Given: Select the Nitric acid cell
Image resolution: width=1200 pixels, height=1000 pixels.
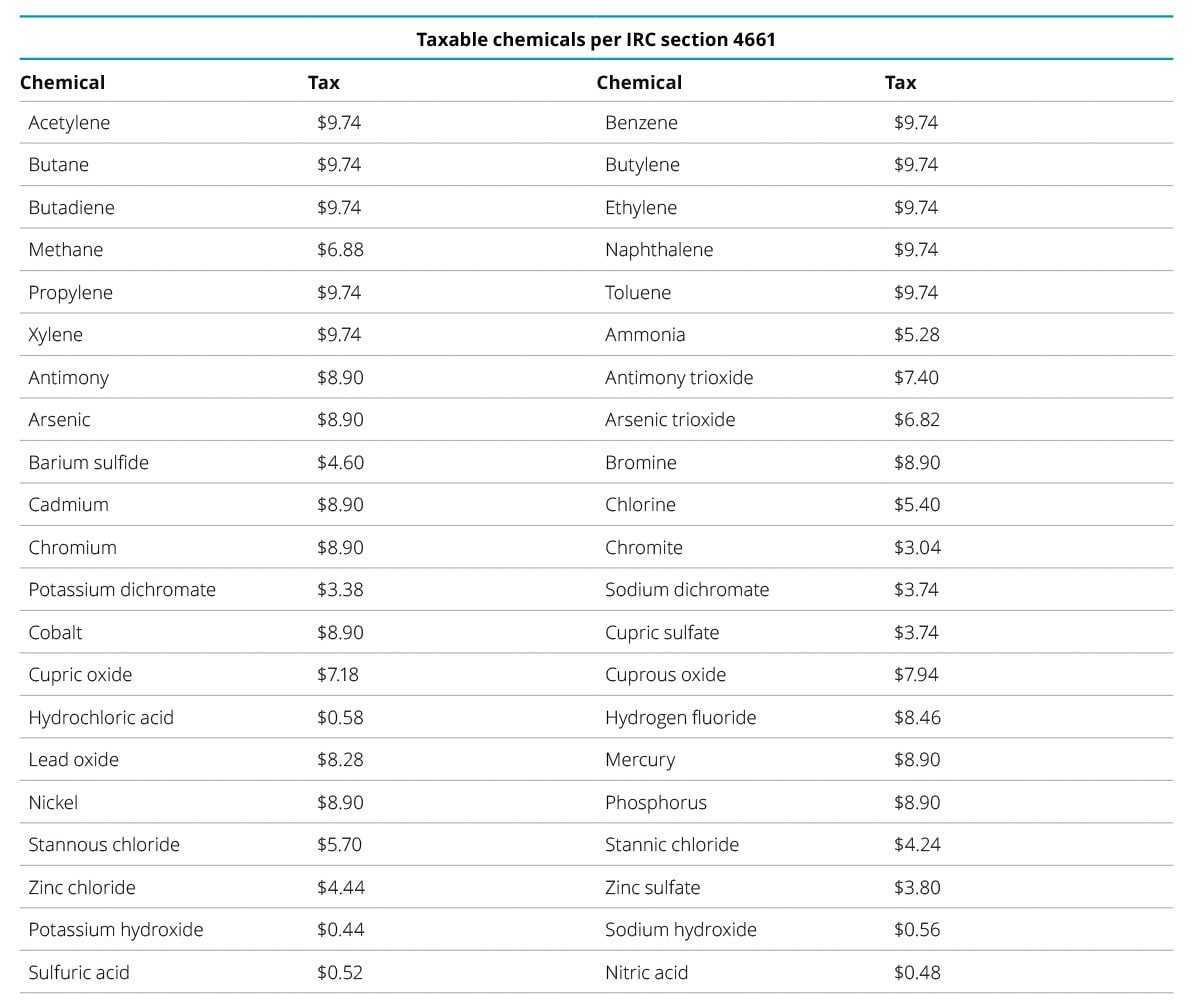Looking at the screenshot, I should [646, 973].
